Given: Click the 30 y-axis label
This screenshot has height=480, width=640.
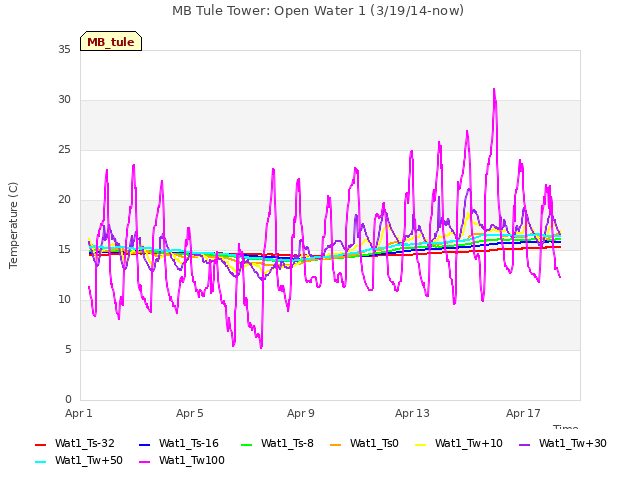Looking at the screenshot, I should coord(64,100).
